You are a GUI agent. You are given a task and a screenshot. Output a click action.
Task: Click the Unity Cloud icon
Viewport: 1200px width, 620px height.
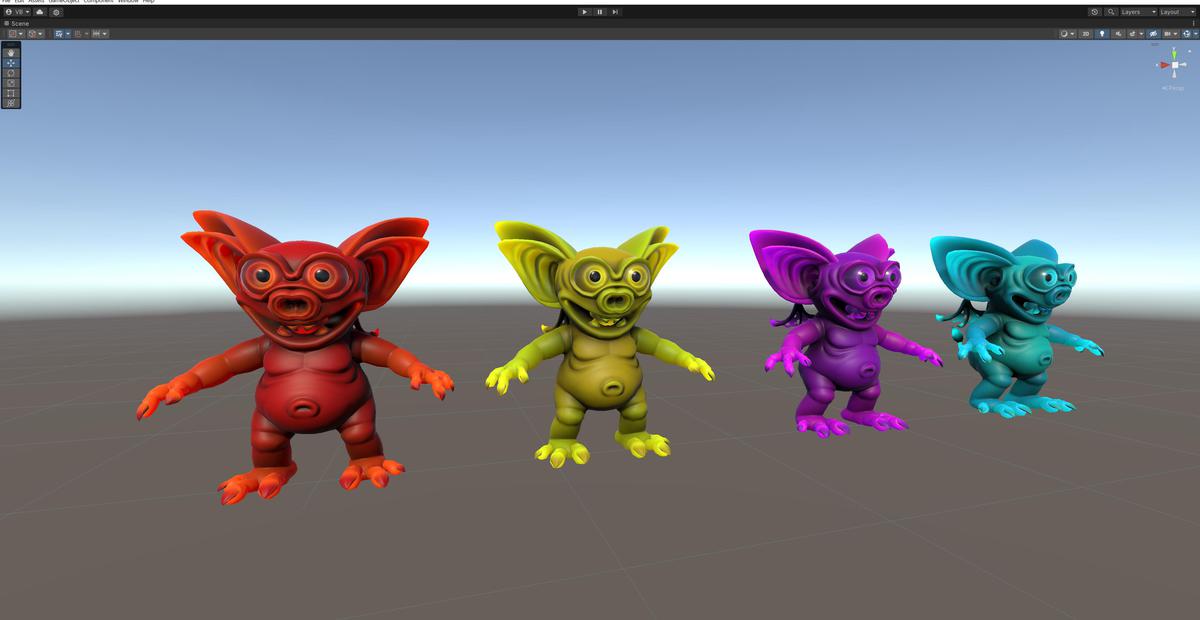pyautogui.click(x=40, y=12)
